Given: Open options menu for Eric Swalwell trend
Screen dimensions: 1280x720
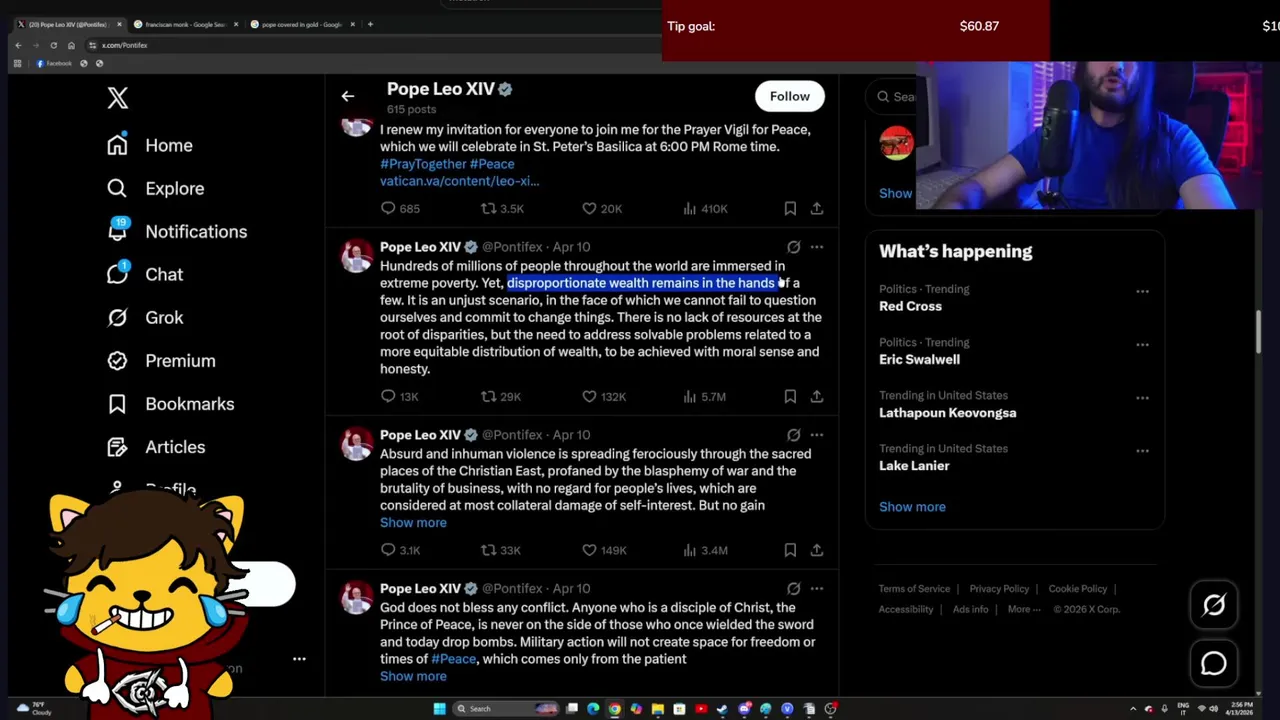Looking at the screenshot, I should (1142, 344).
